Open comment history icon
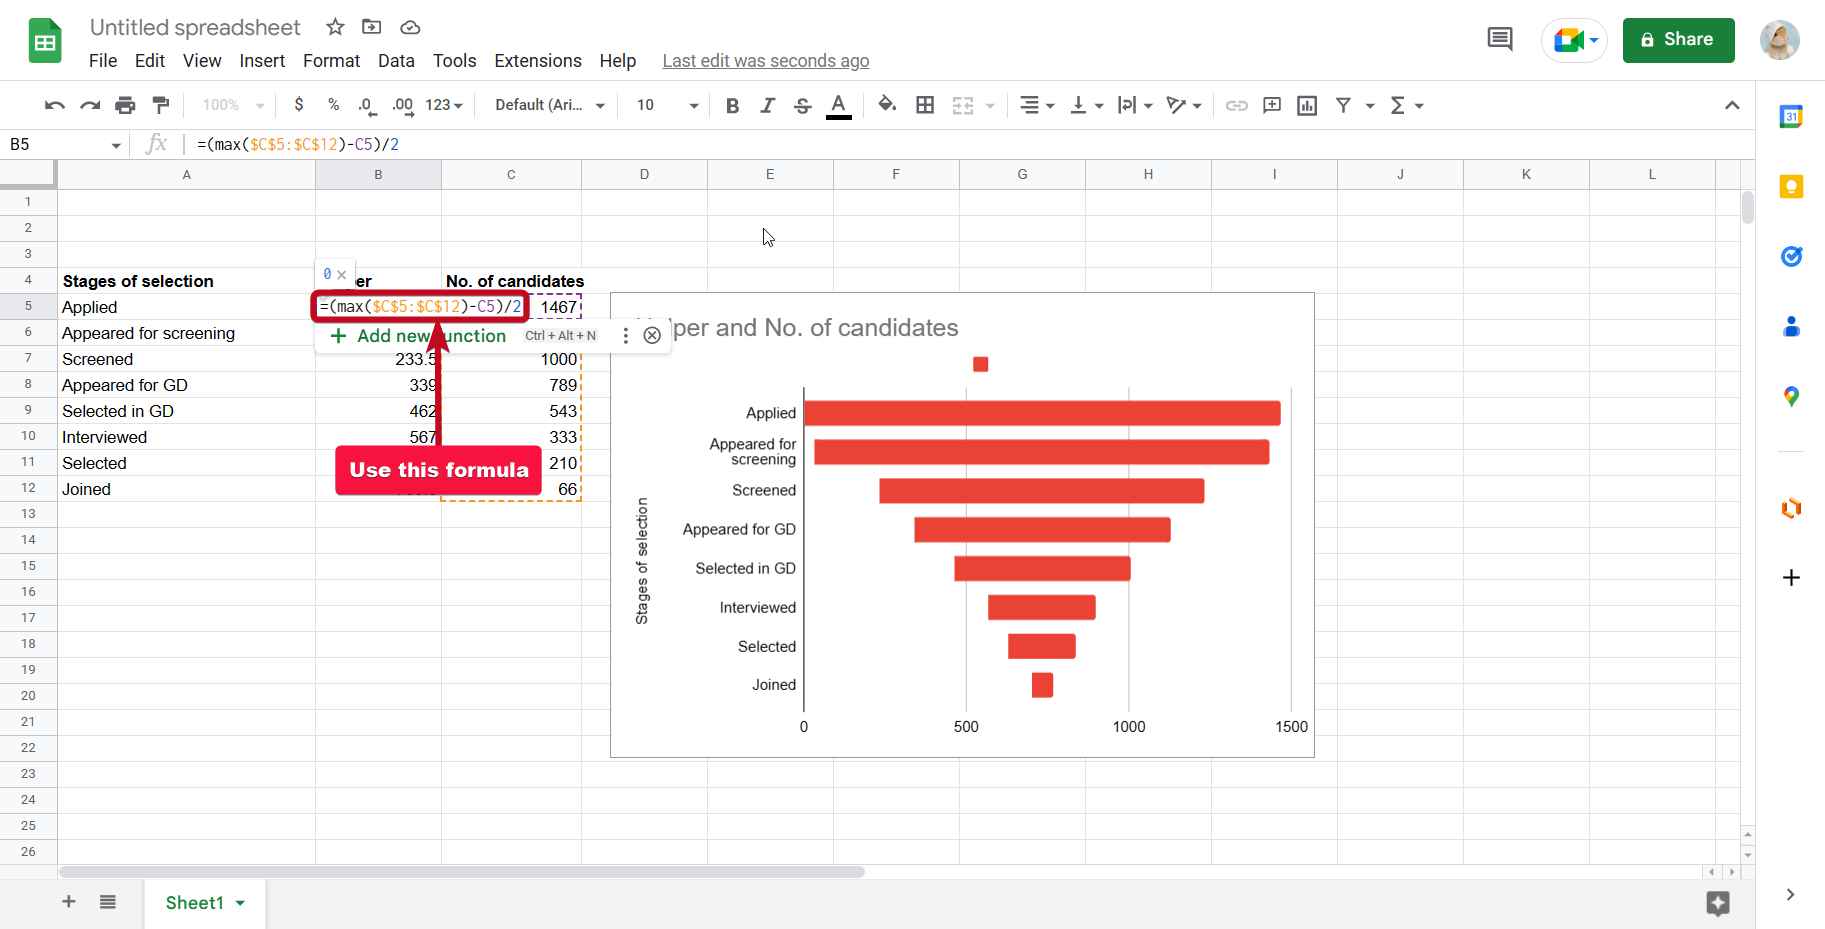1825x929 pixels. pyautogui.click(x=1499, y=40)
